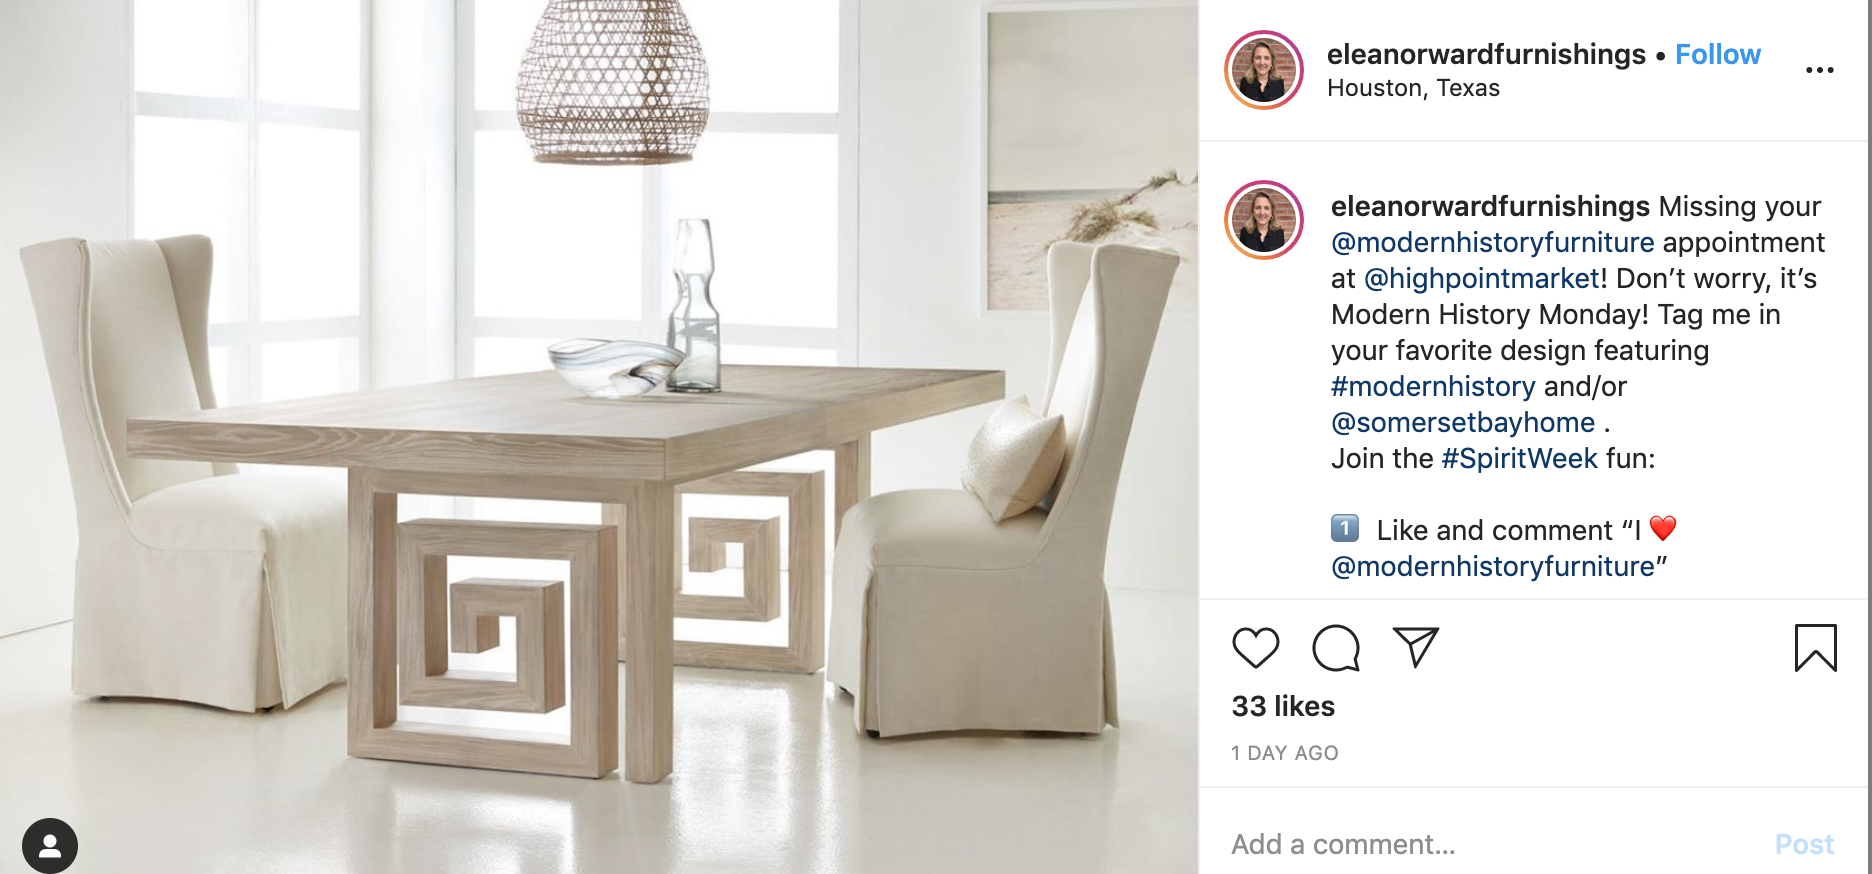Image resolution: width=1872 pixels, height=874 pixels.
Task: Open the three-dot more options menu
Action: 1819,70
